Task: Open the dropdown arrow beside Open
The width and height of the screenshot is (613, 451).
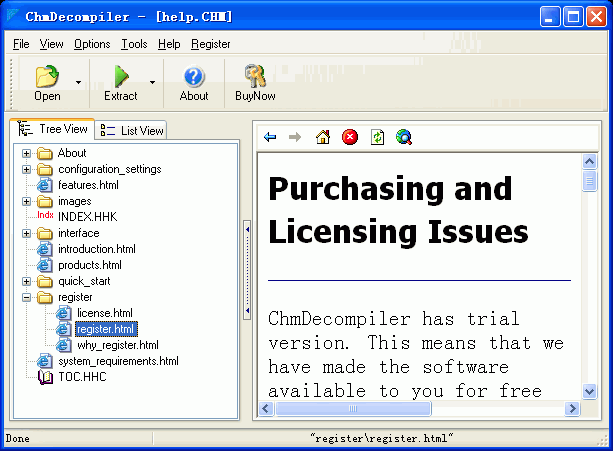Action: click(x=78, y=82)
